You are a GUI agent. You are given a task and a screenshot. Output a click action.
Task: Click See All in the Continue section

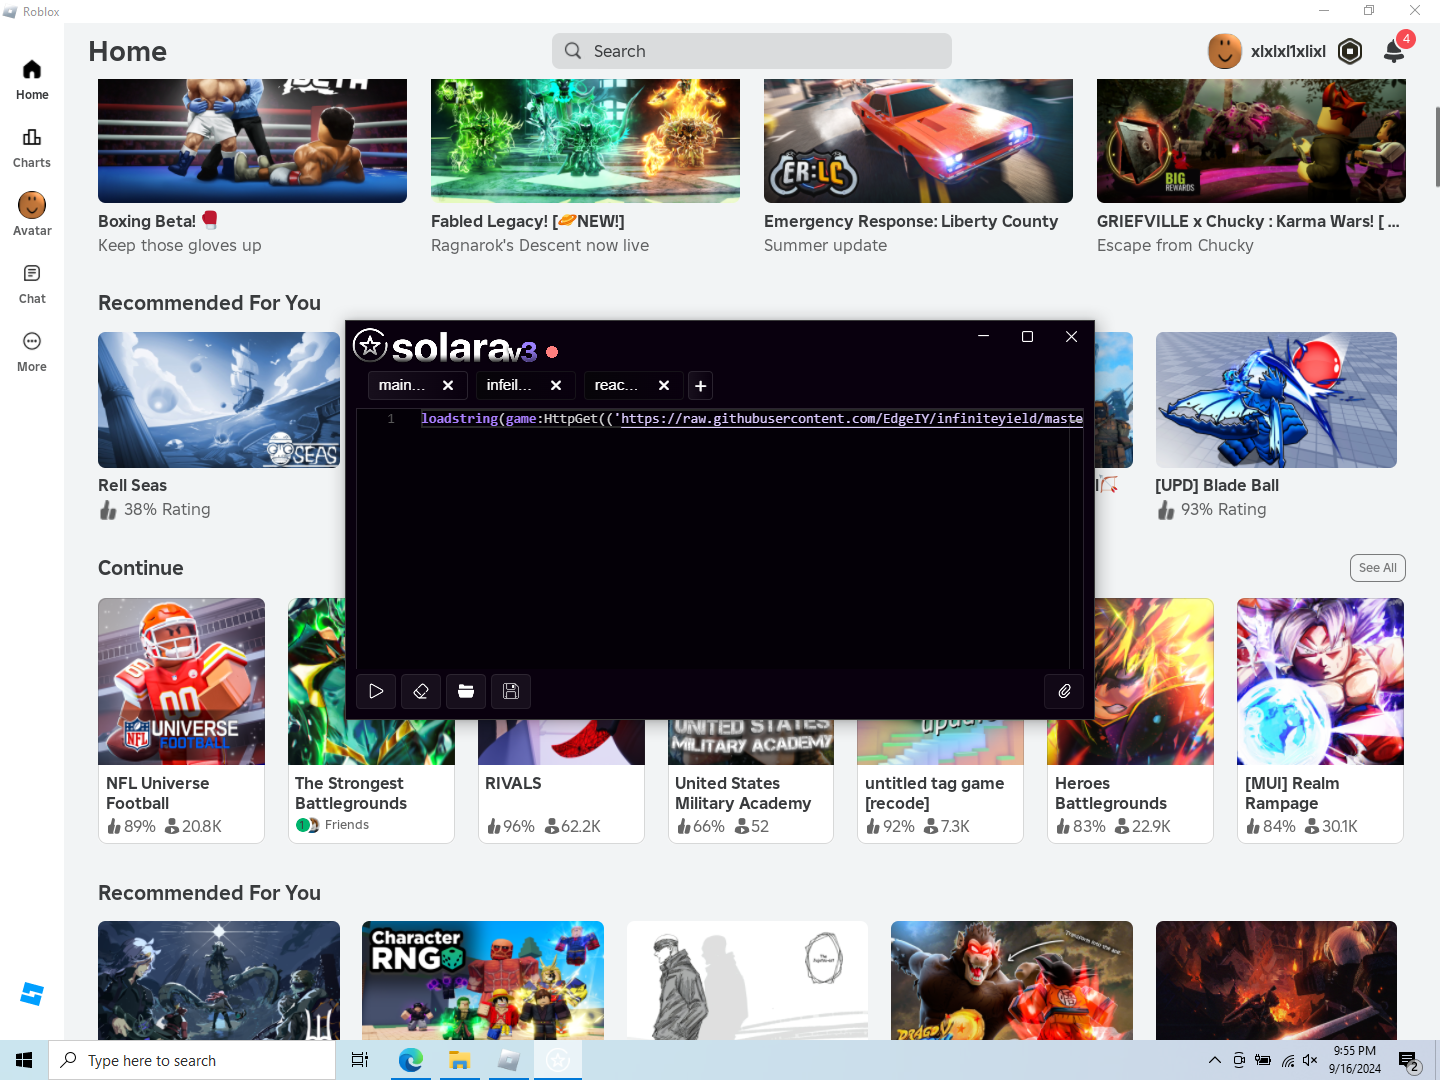[1378, 568]
